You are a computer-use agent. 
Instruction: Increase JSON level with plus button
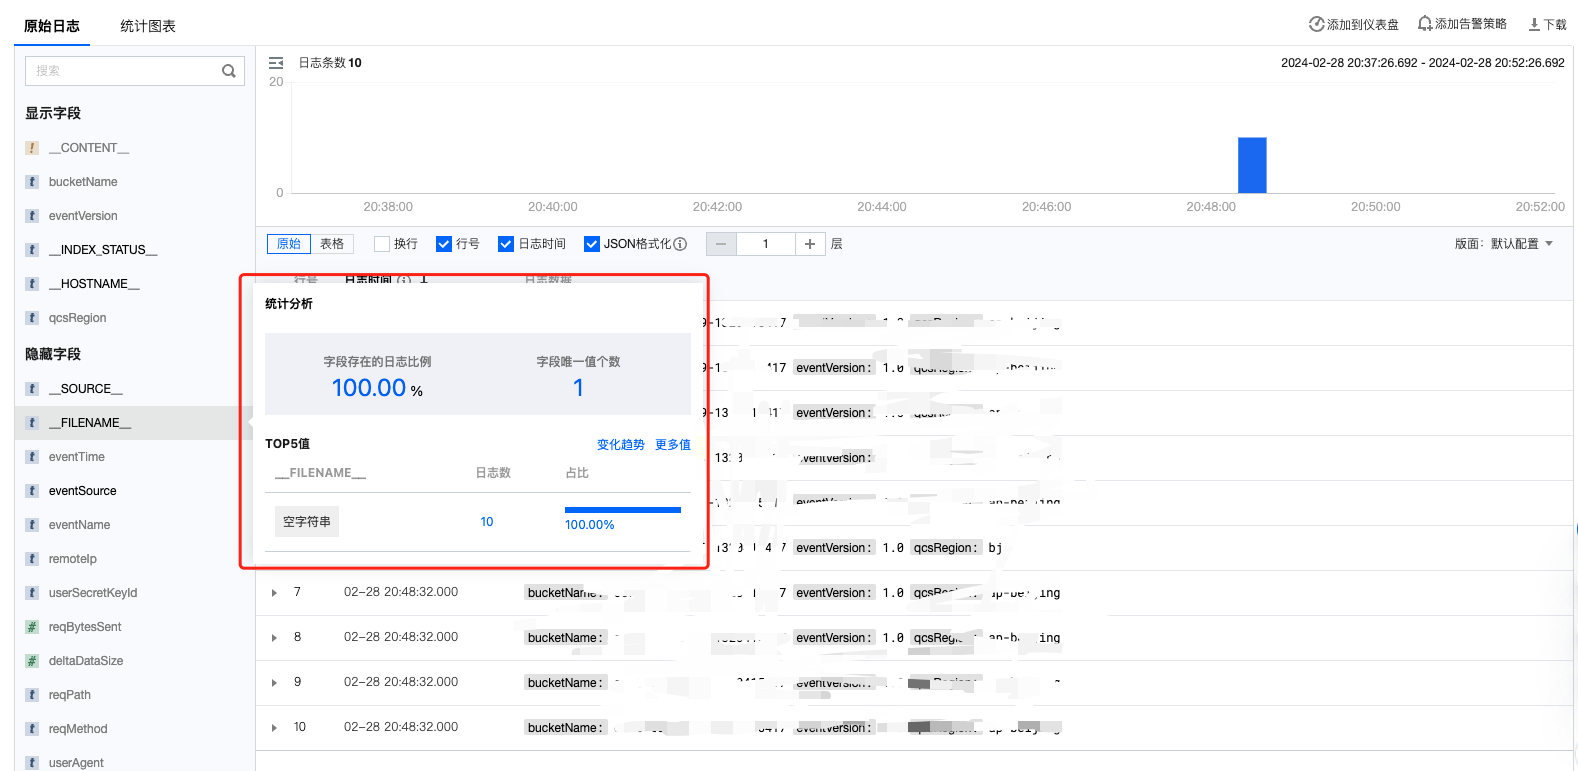[x=810, y=244]
